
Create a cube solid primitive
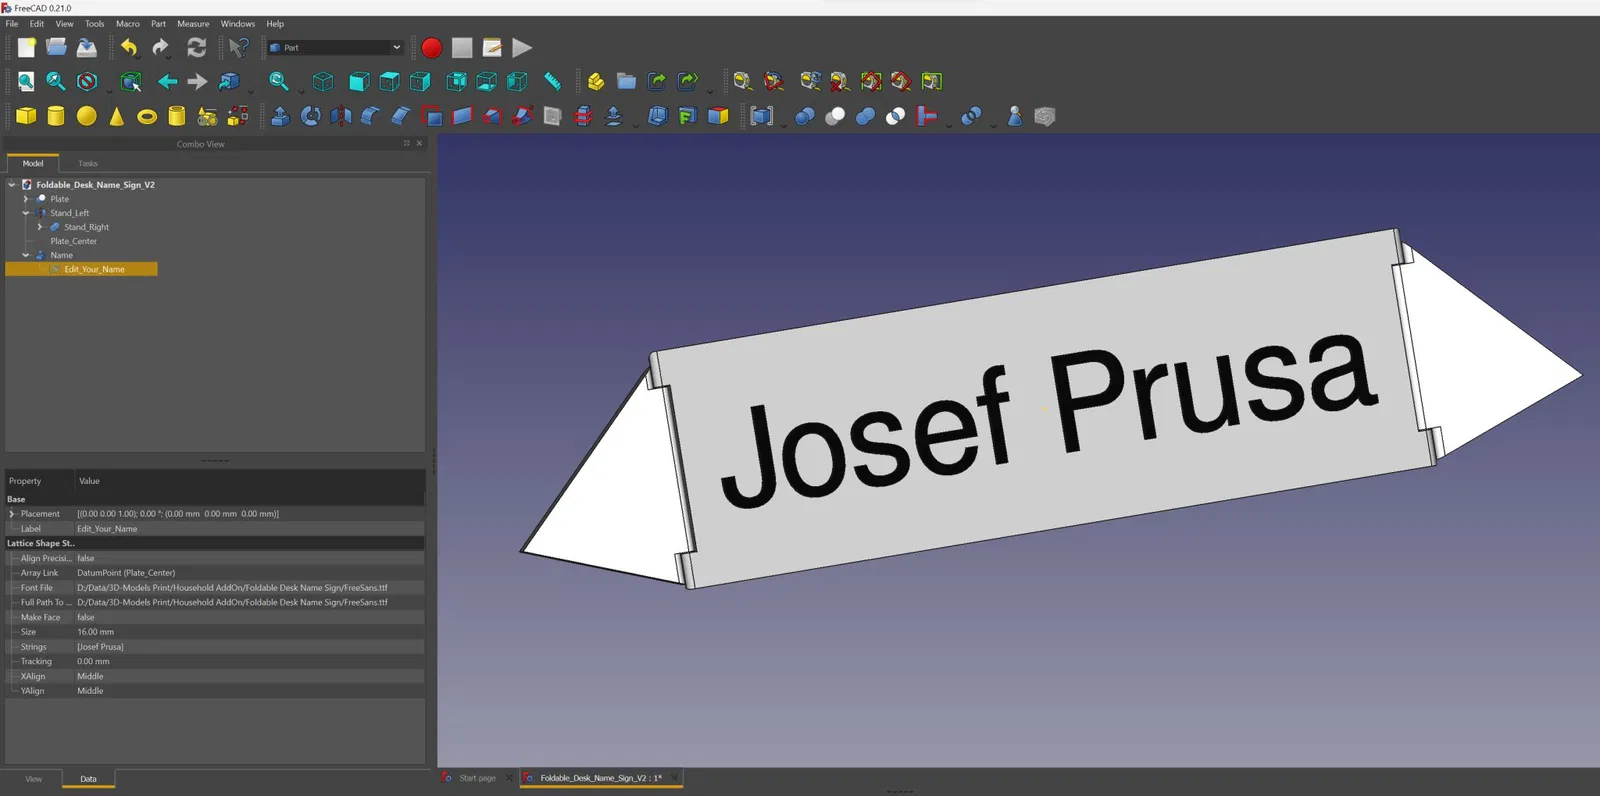(x=26, y=116)
